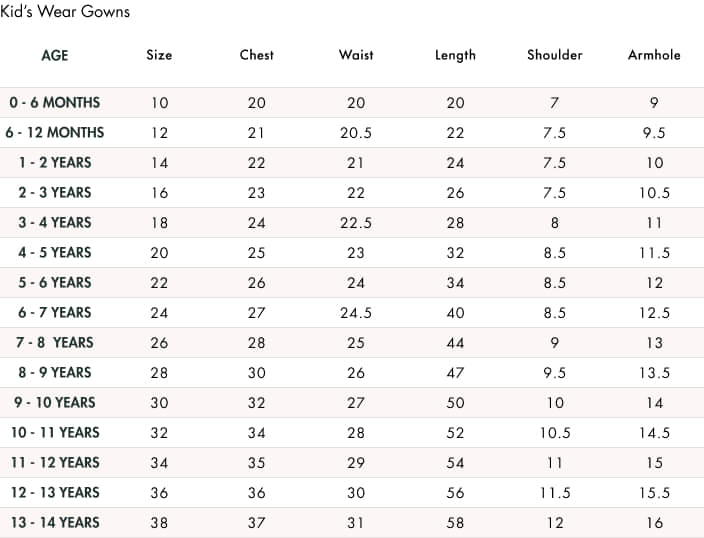Select the Size column header
Viewport: 704px width, 538px height.
point(159,55)
